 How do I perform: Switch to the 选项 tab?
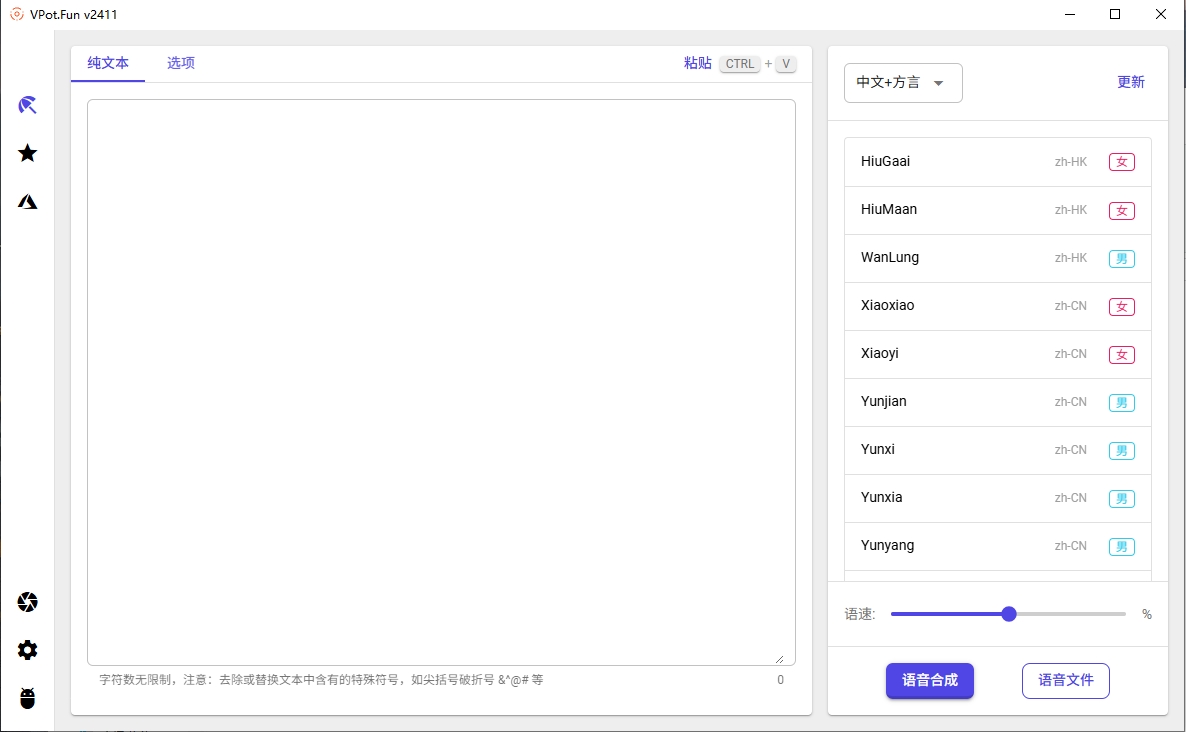tap(181, 62)
